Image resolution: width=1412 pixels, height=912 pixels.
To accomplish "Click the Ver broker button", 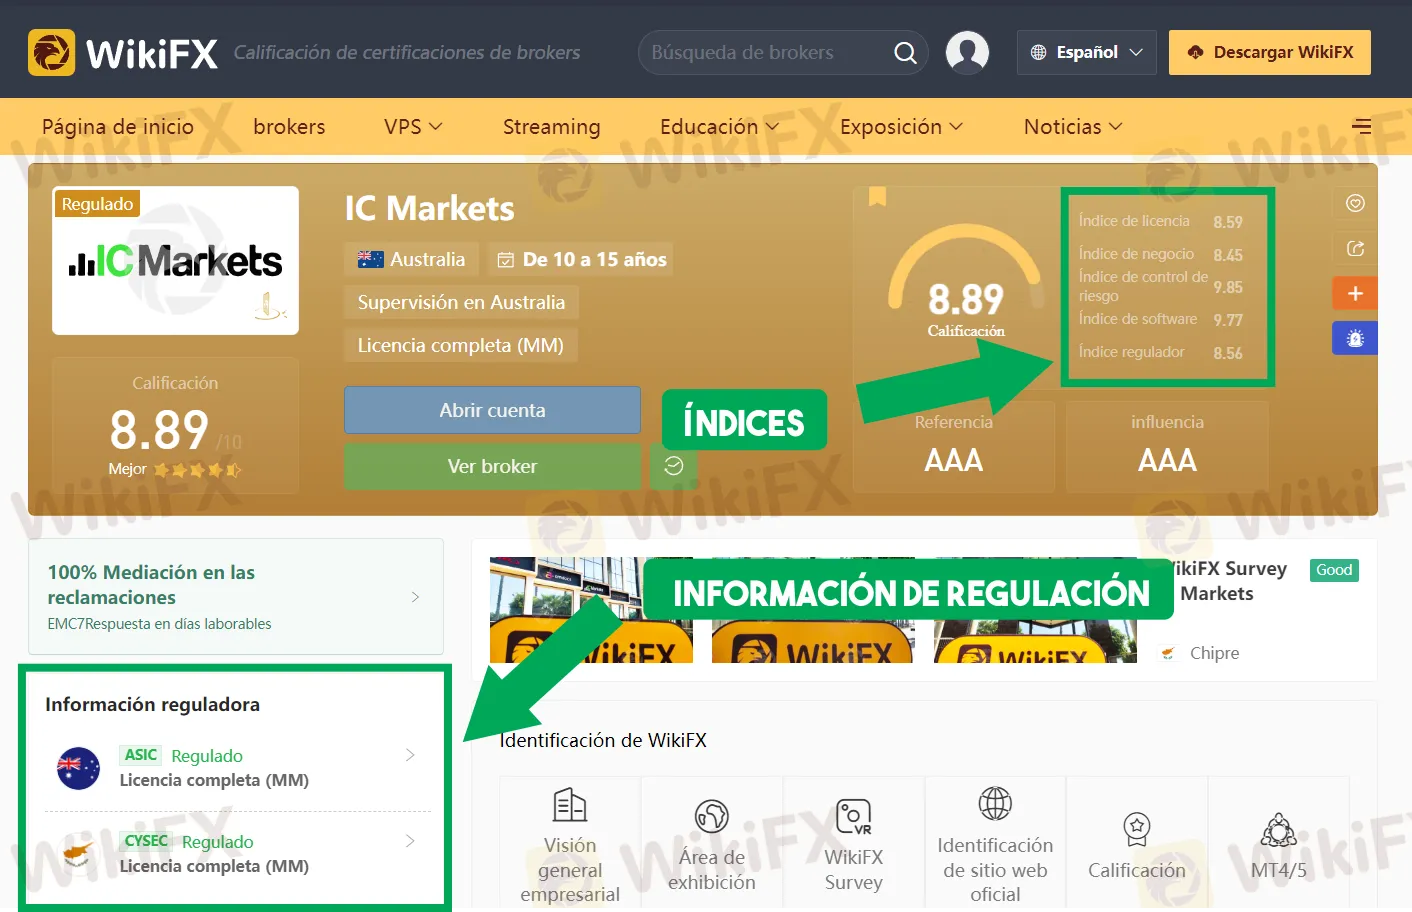I will tap(492, 466).
